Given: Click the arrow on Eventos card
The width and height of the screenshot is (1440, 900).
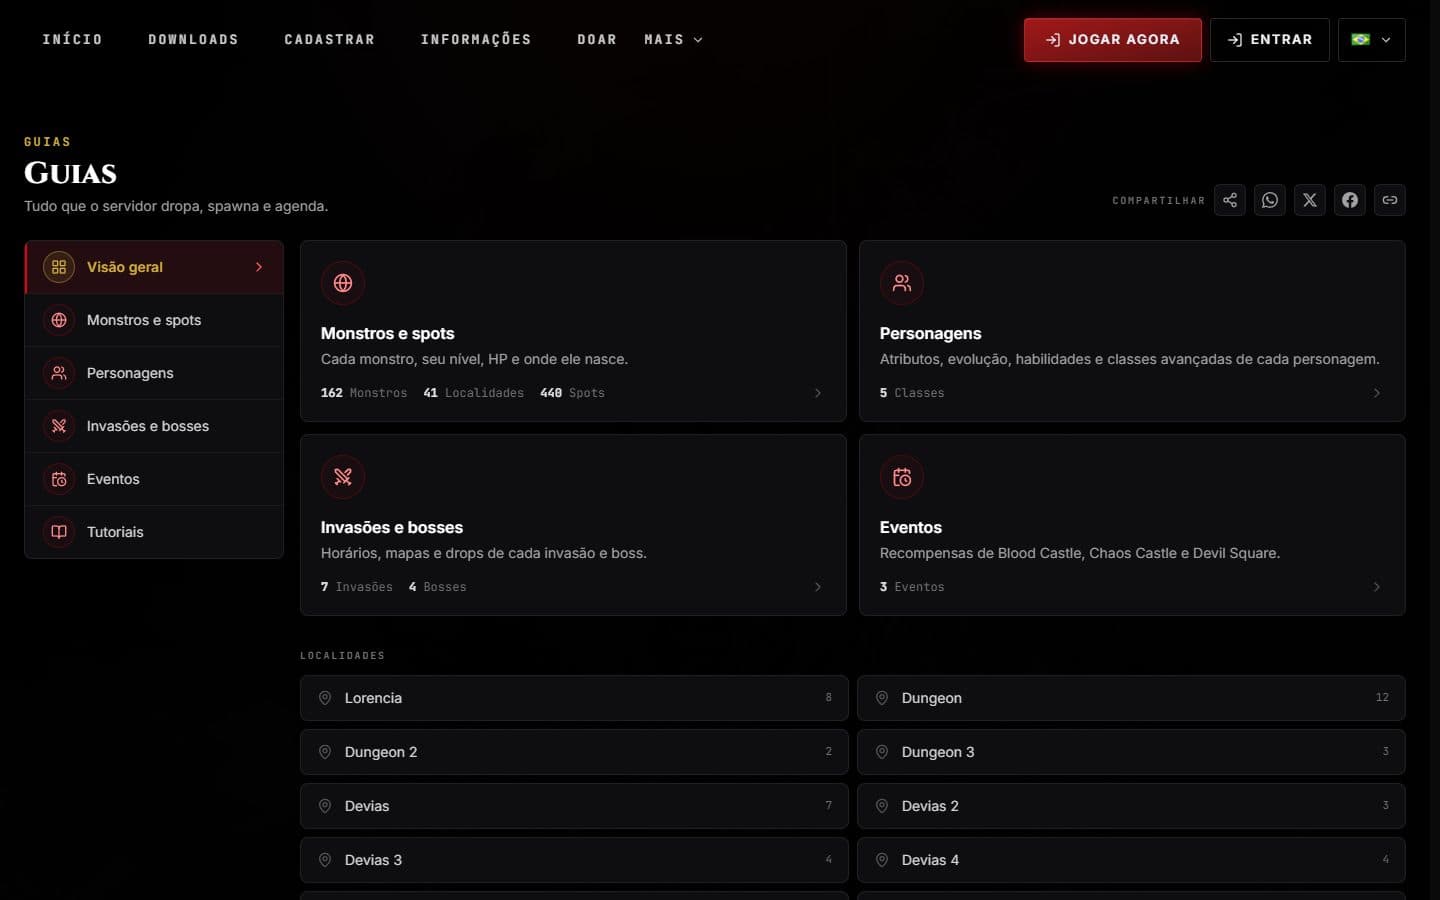Looking at the screenshot, I should (1377, 587).
